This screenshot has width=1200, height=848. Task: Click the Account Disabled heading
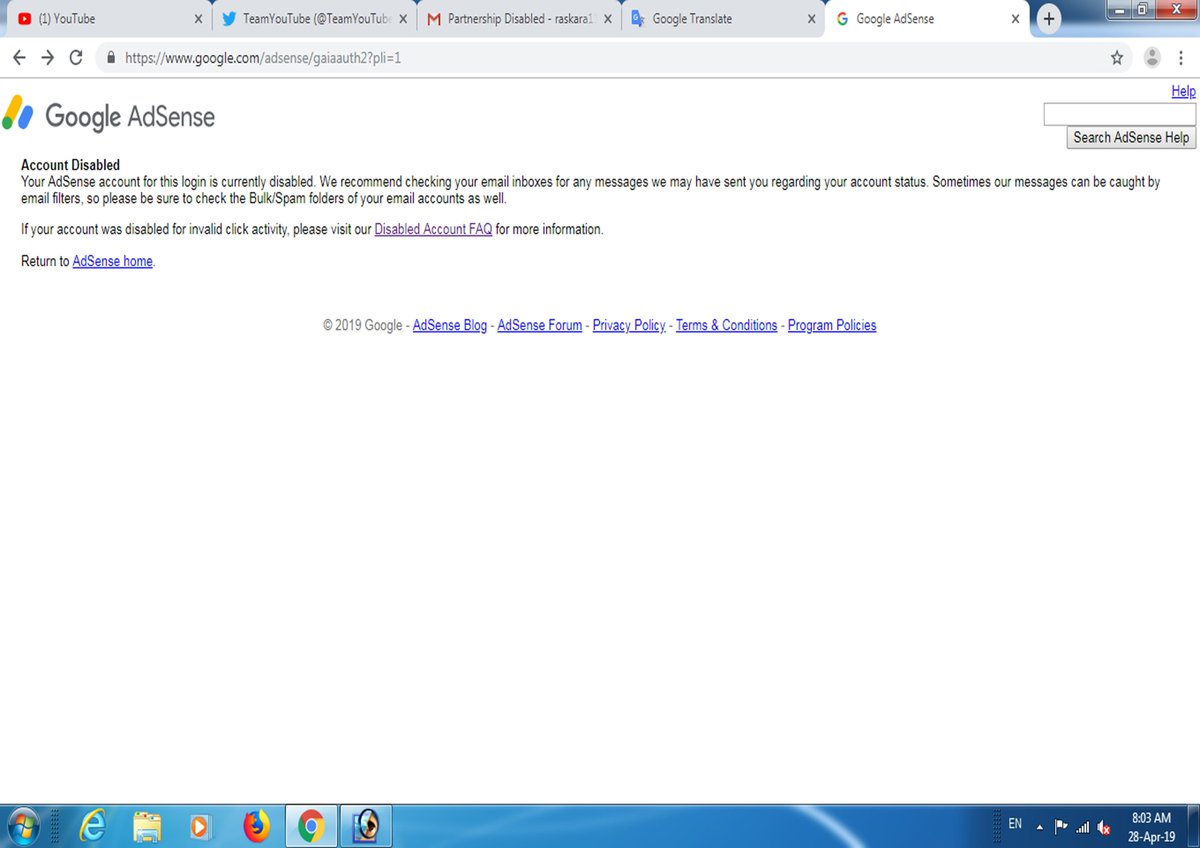pos(70,165)
